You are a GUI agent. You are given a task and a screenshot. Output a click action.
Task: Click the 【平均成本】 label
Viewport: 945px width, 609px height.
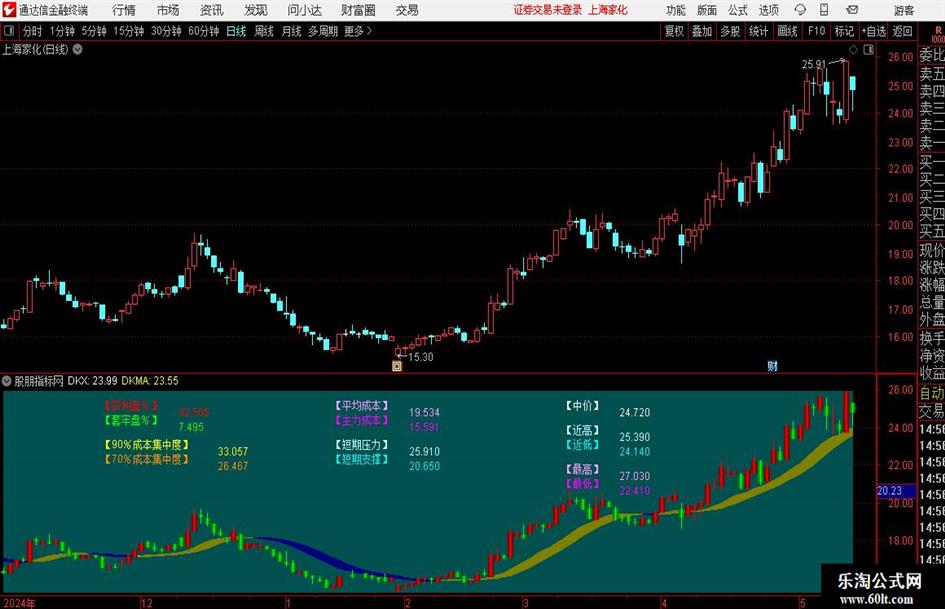pyautogui.click(x=362, y=405)
